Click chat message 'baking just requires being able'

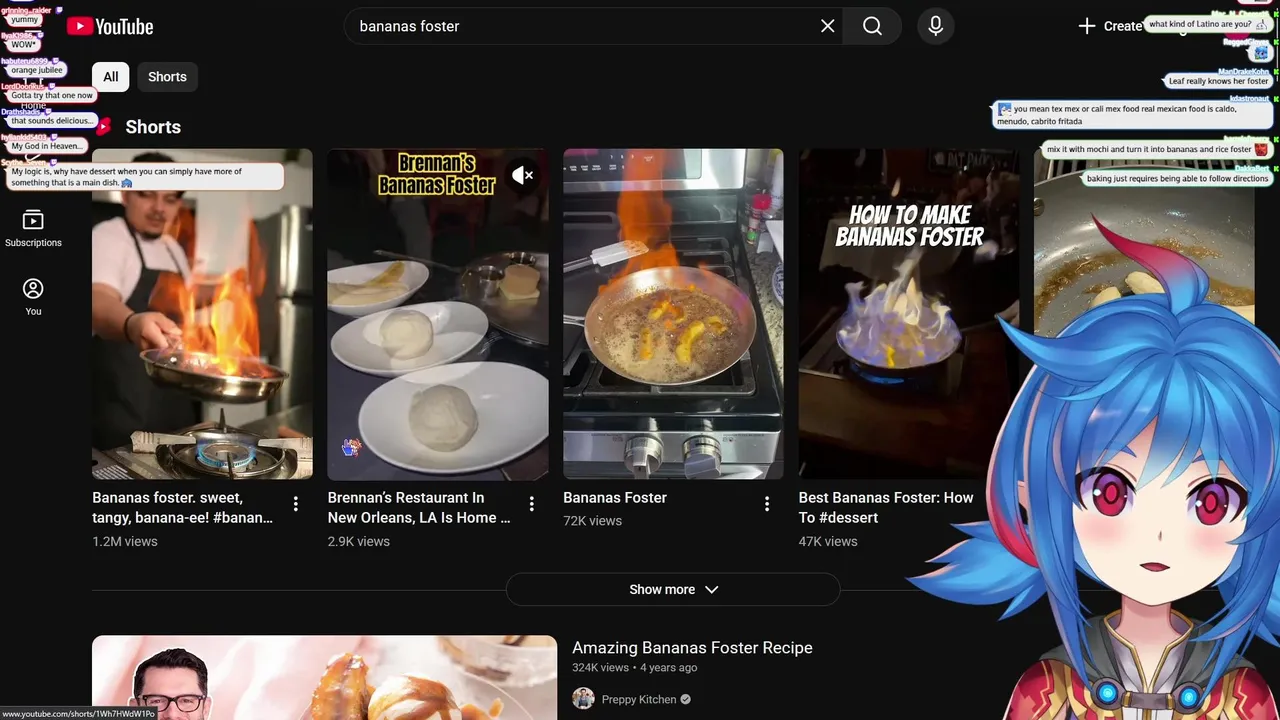(x=1177, y=179)
